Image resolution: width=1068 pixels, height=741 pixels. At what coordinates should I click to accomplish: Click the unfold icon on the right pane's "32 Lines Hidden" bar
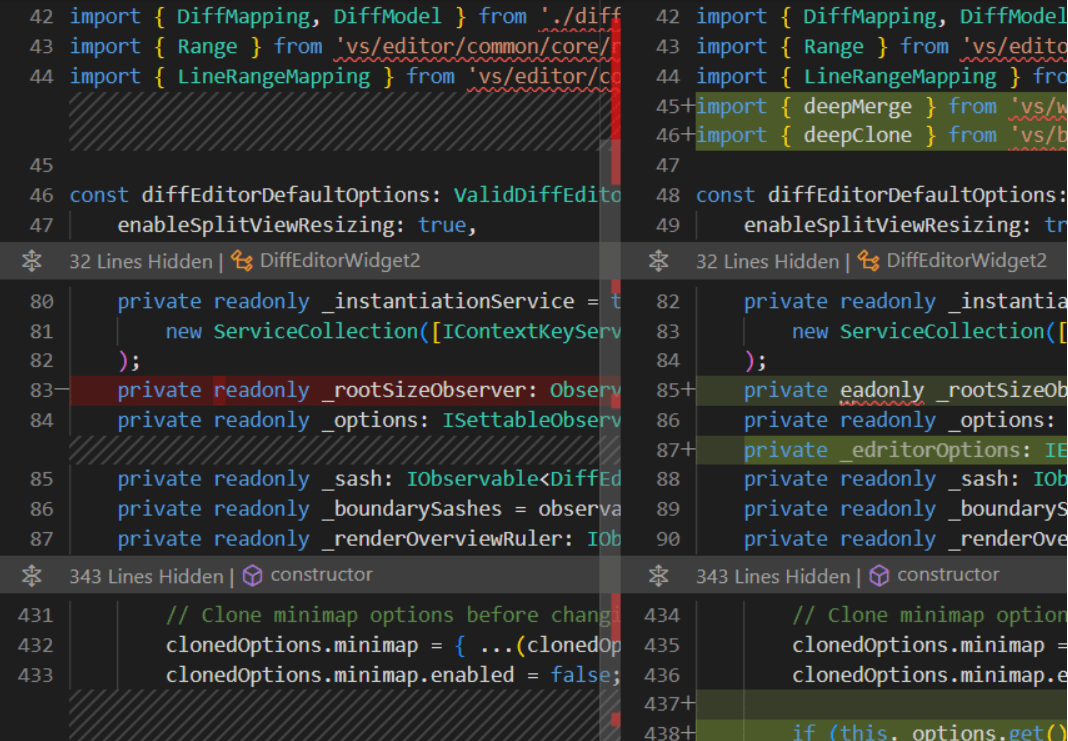pyautogui.click(x=658, y=261)
